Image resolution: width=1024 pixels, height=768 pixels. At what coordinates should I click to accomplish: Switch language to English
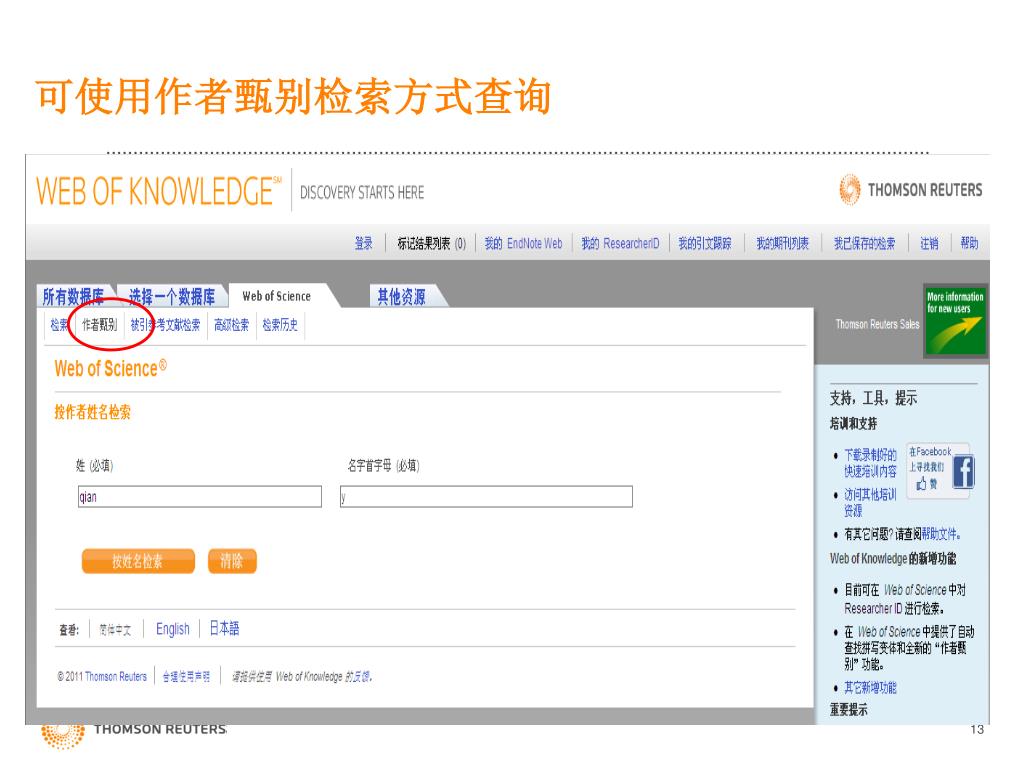pos(172,629)
